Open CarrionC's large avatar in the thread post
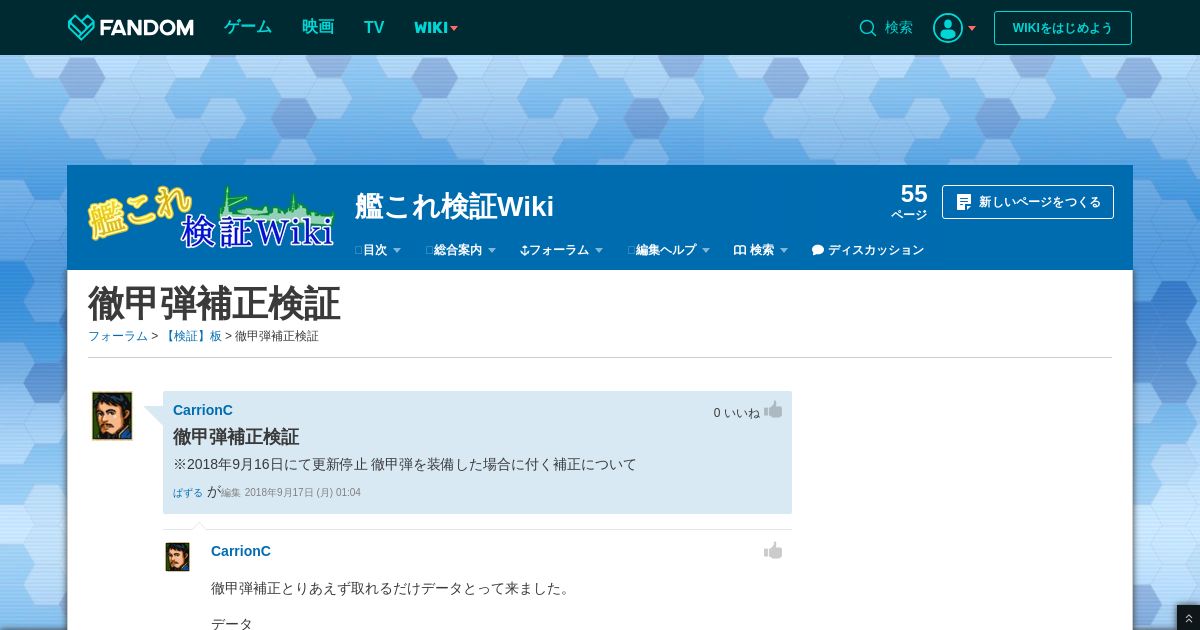The width and height of the screenshot is (1200, 630). pyautogui.click(x=112, y=416)
